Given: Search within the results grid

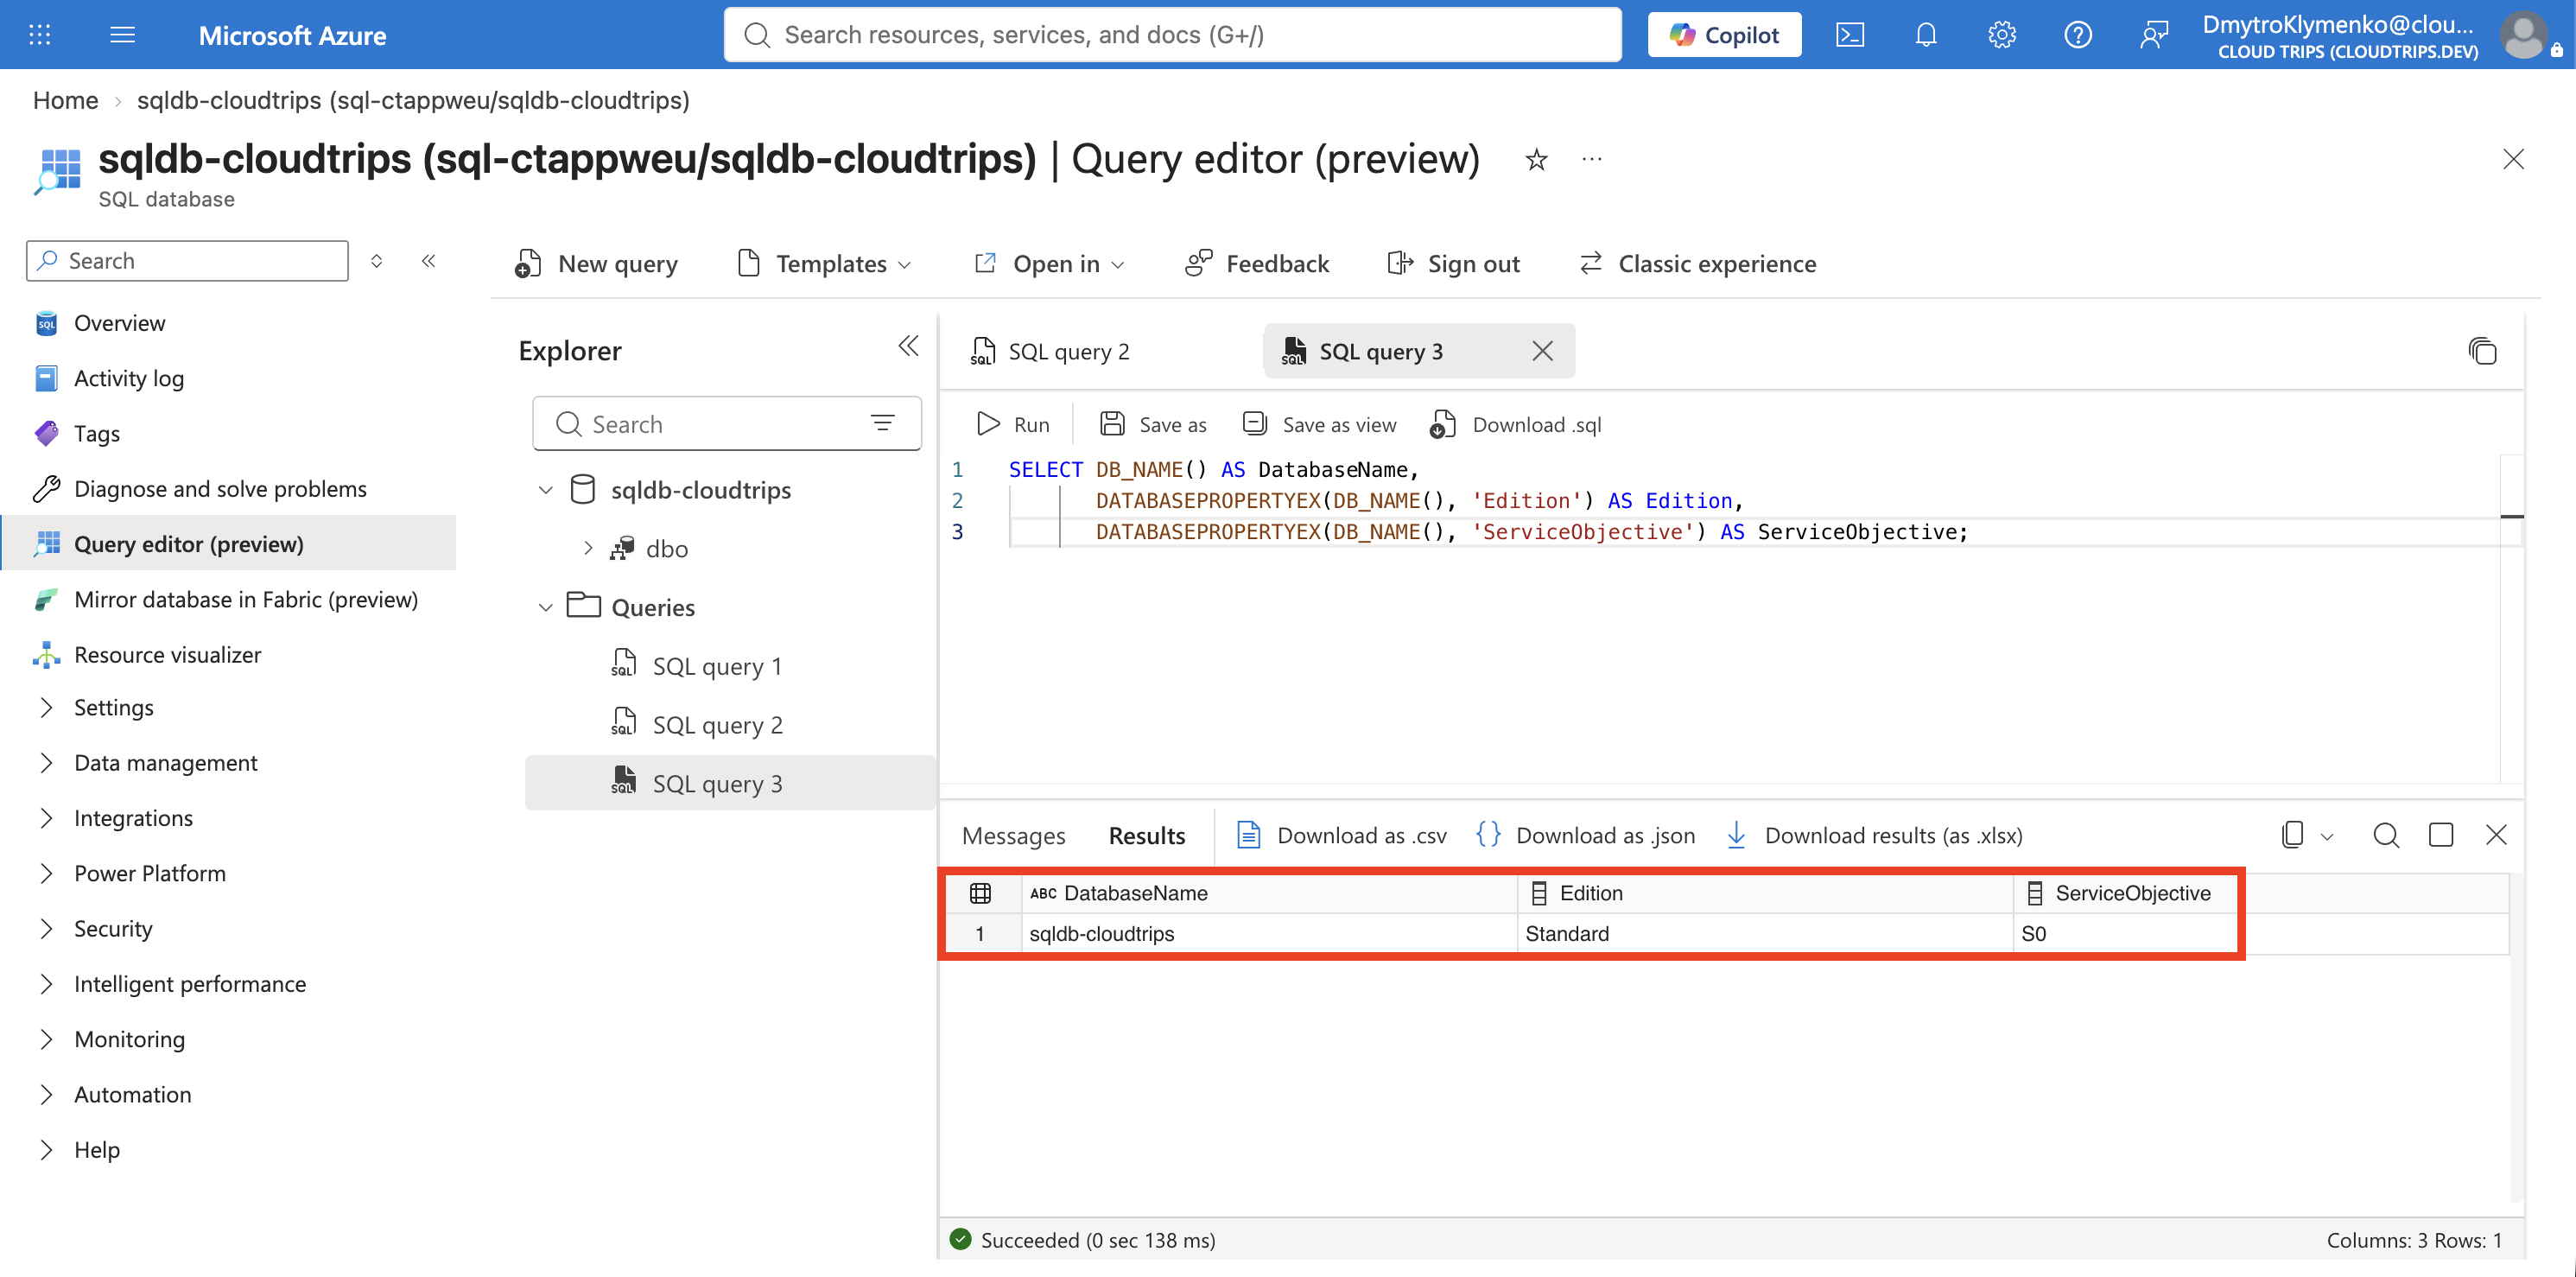Looking at the screenshot, I should pyautogui.click(x=2386, y=835).
